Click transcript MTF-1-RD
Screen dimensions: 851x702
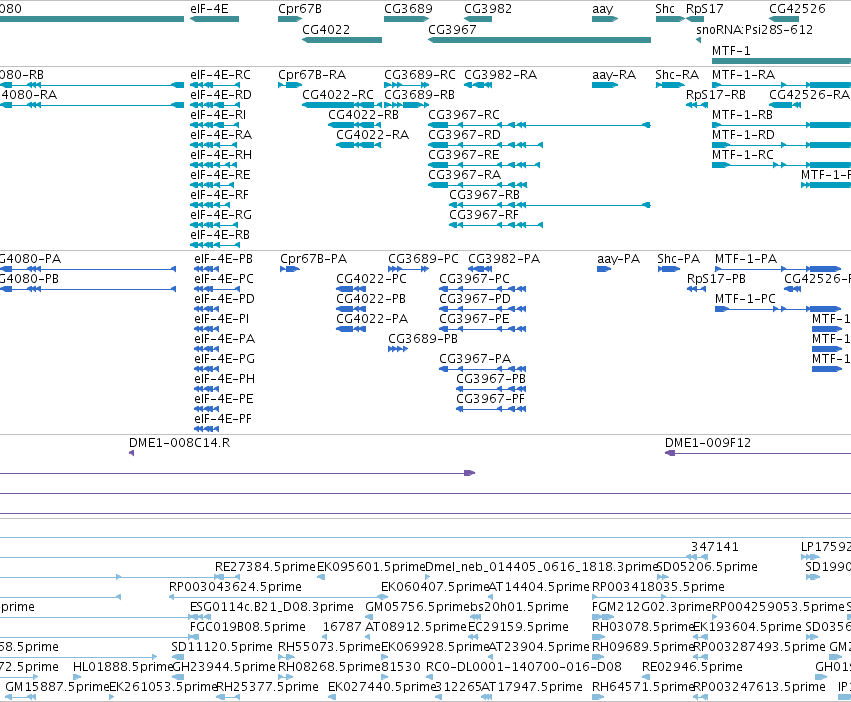[743, 135]
